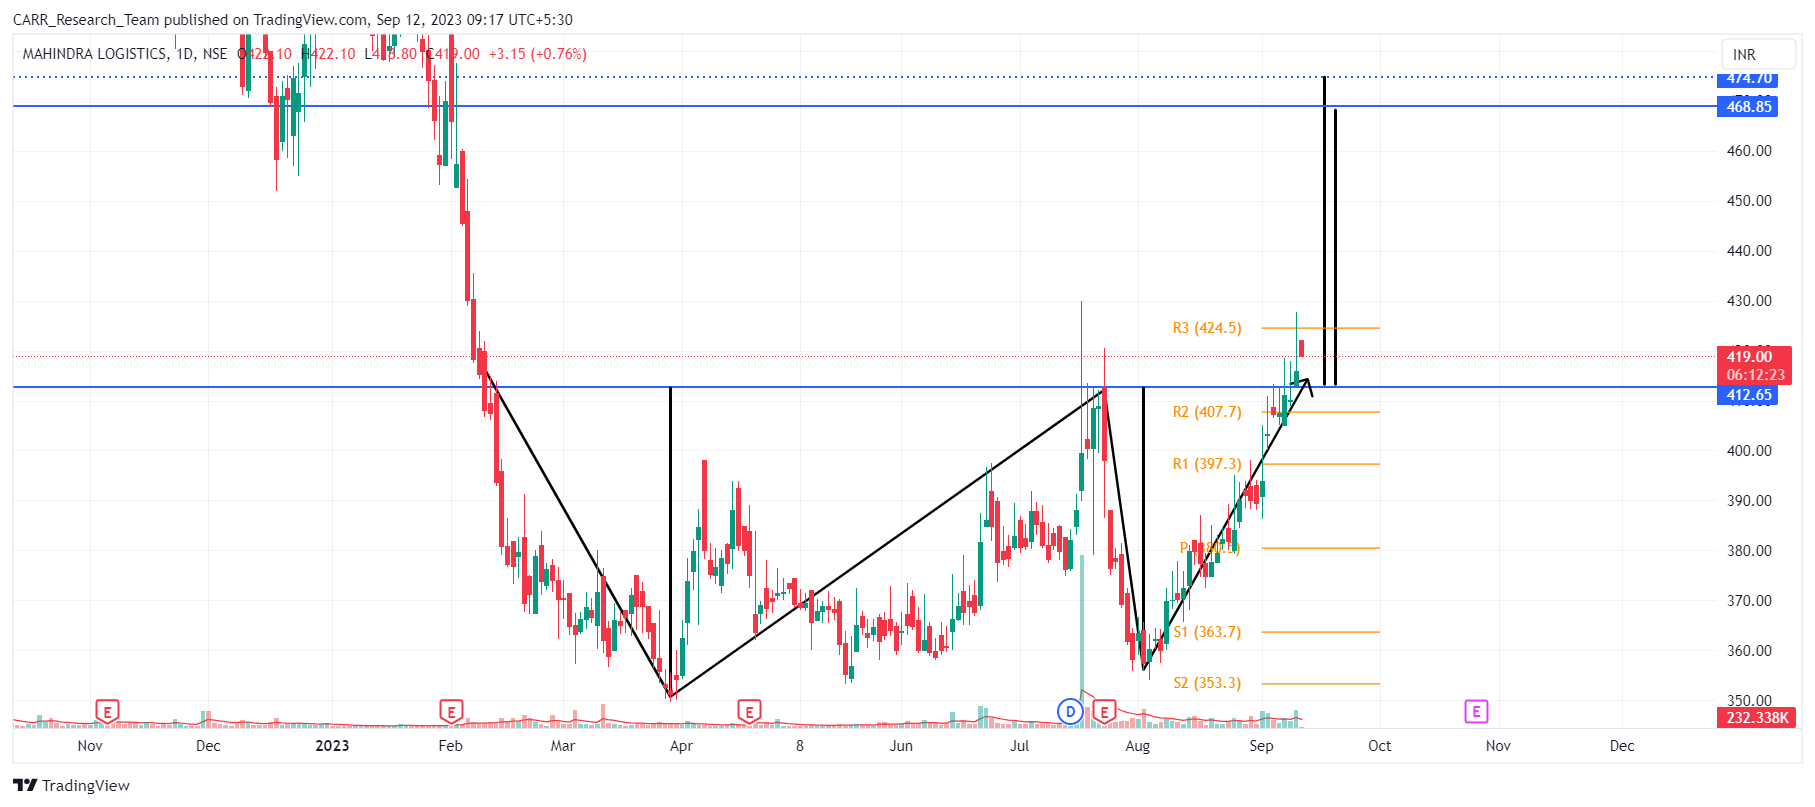Viewport: 1815px width, 807px height.
Task: Click the earnings E marker above Nov
Action: click(x=107, y=712)
